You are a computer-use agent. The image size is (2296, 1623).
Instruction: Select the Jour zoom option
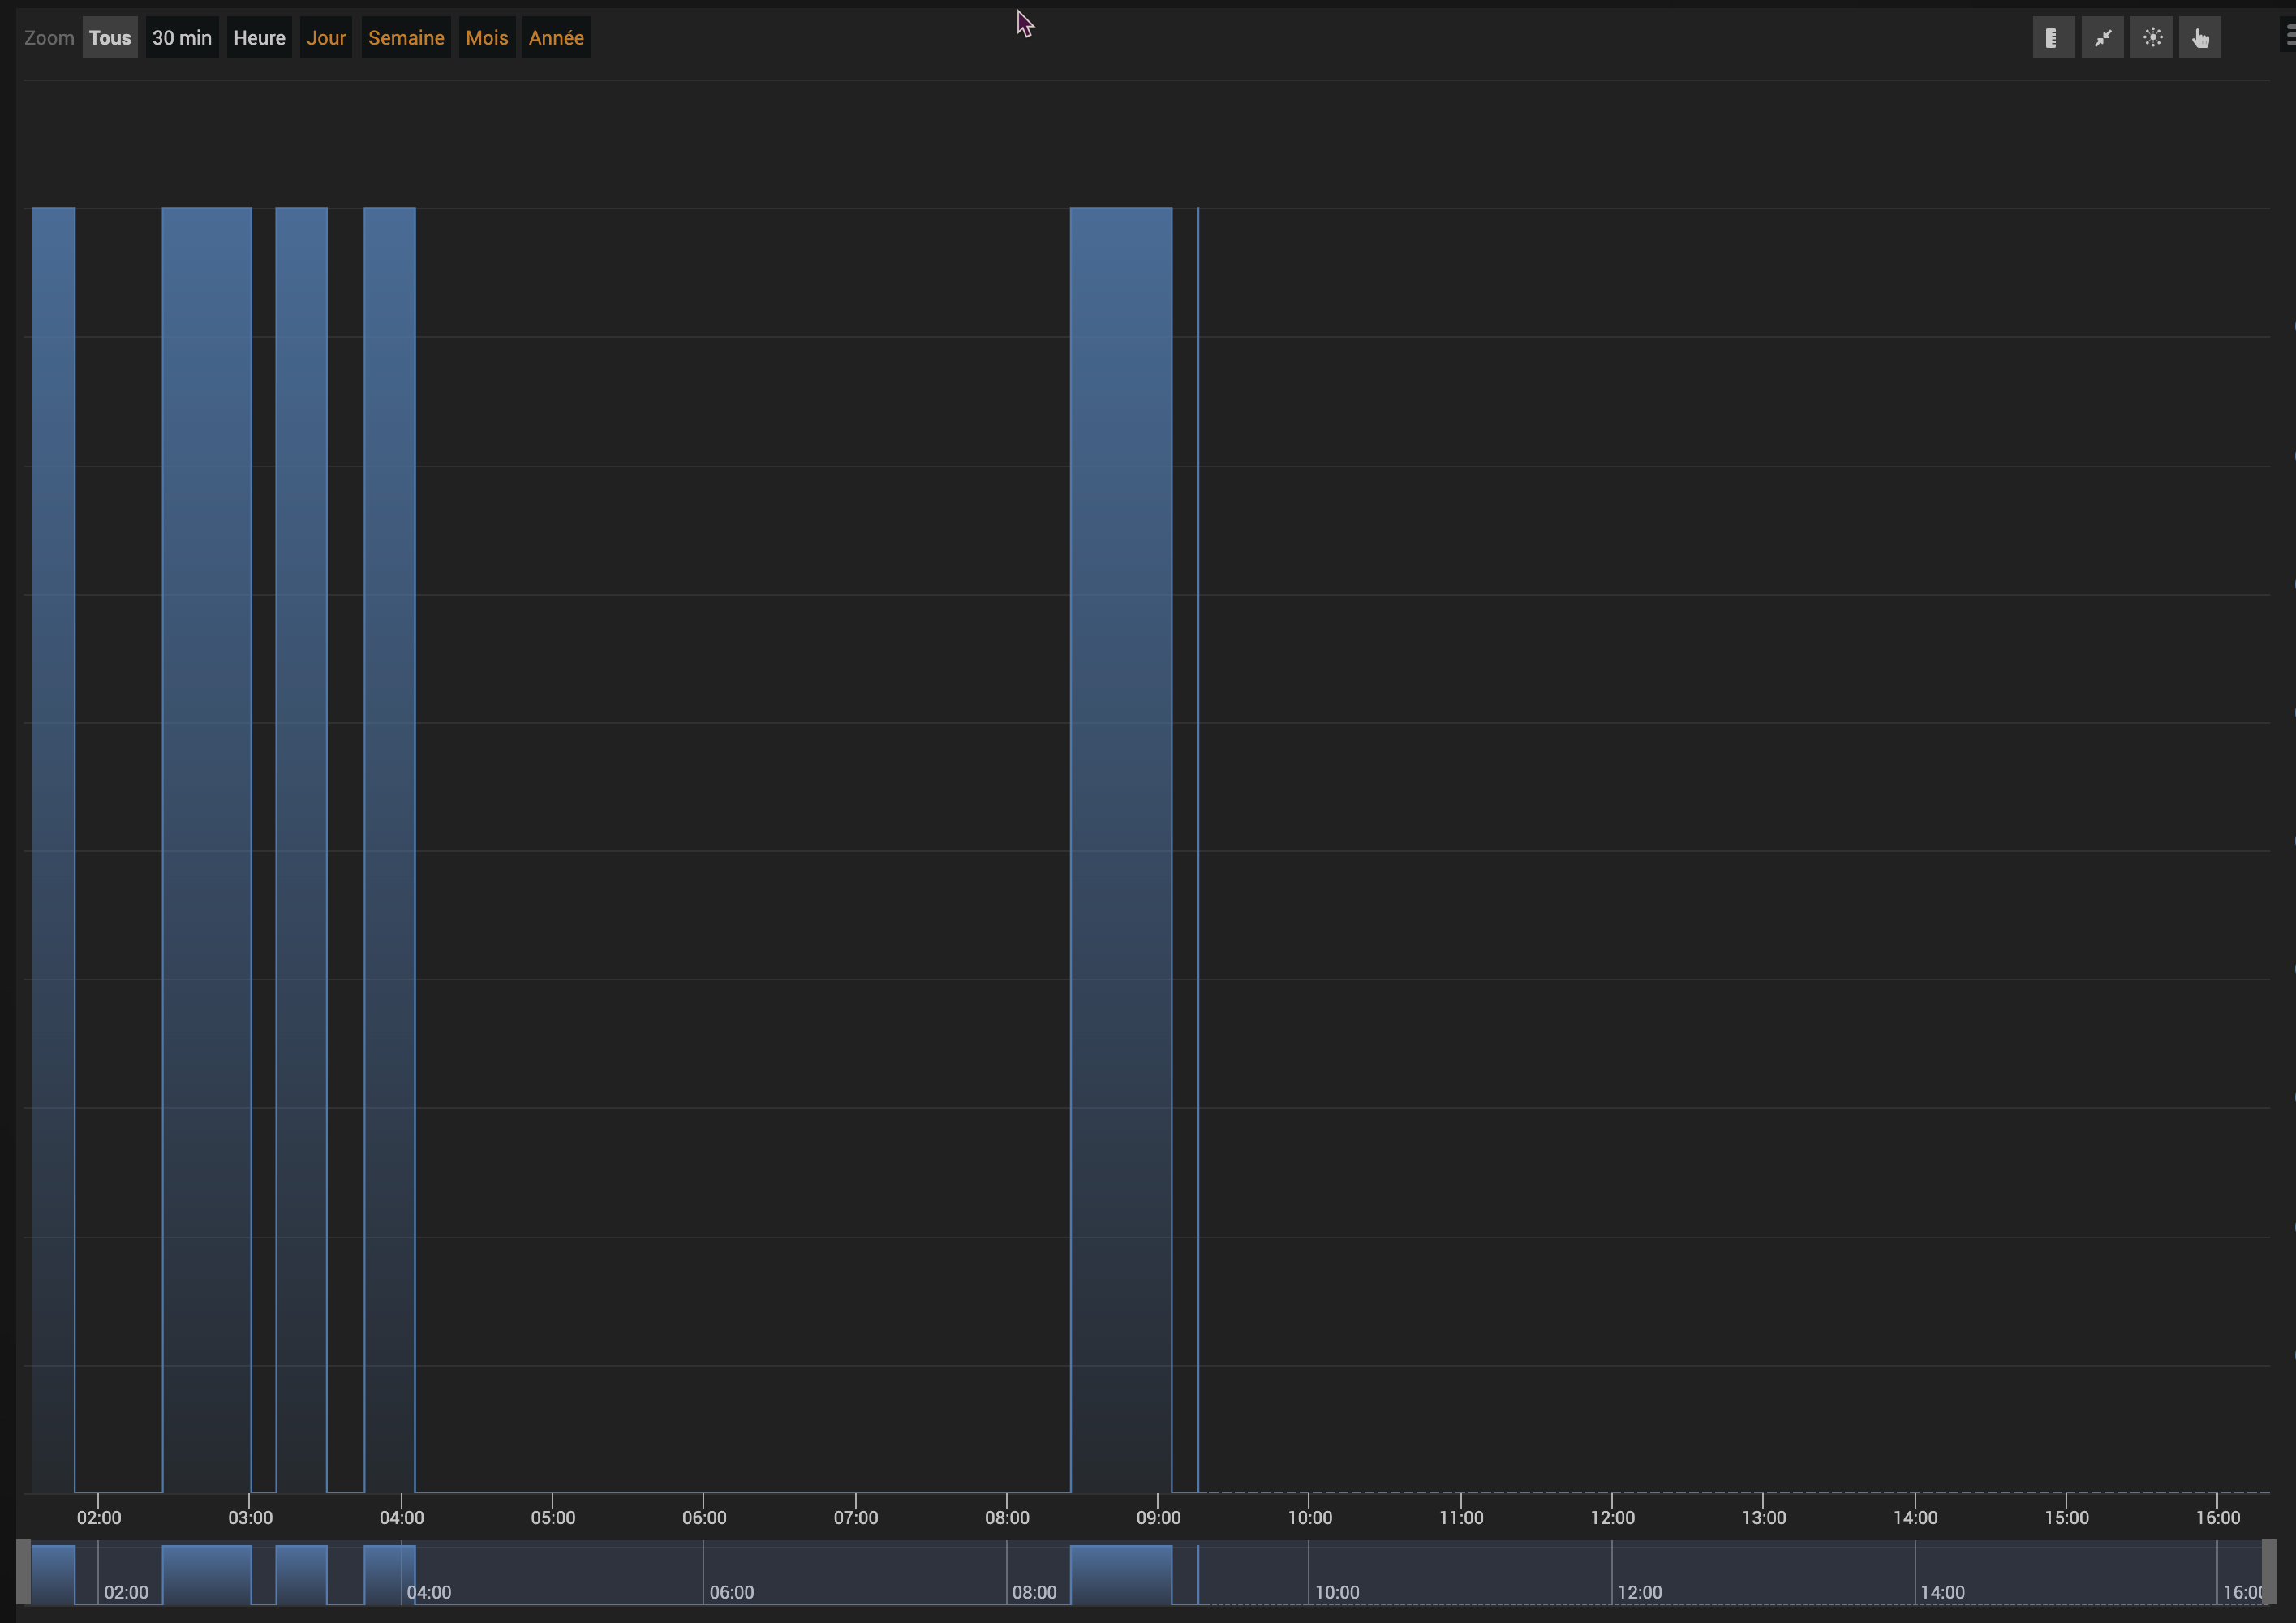(x=326, y=38)
